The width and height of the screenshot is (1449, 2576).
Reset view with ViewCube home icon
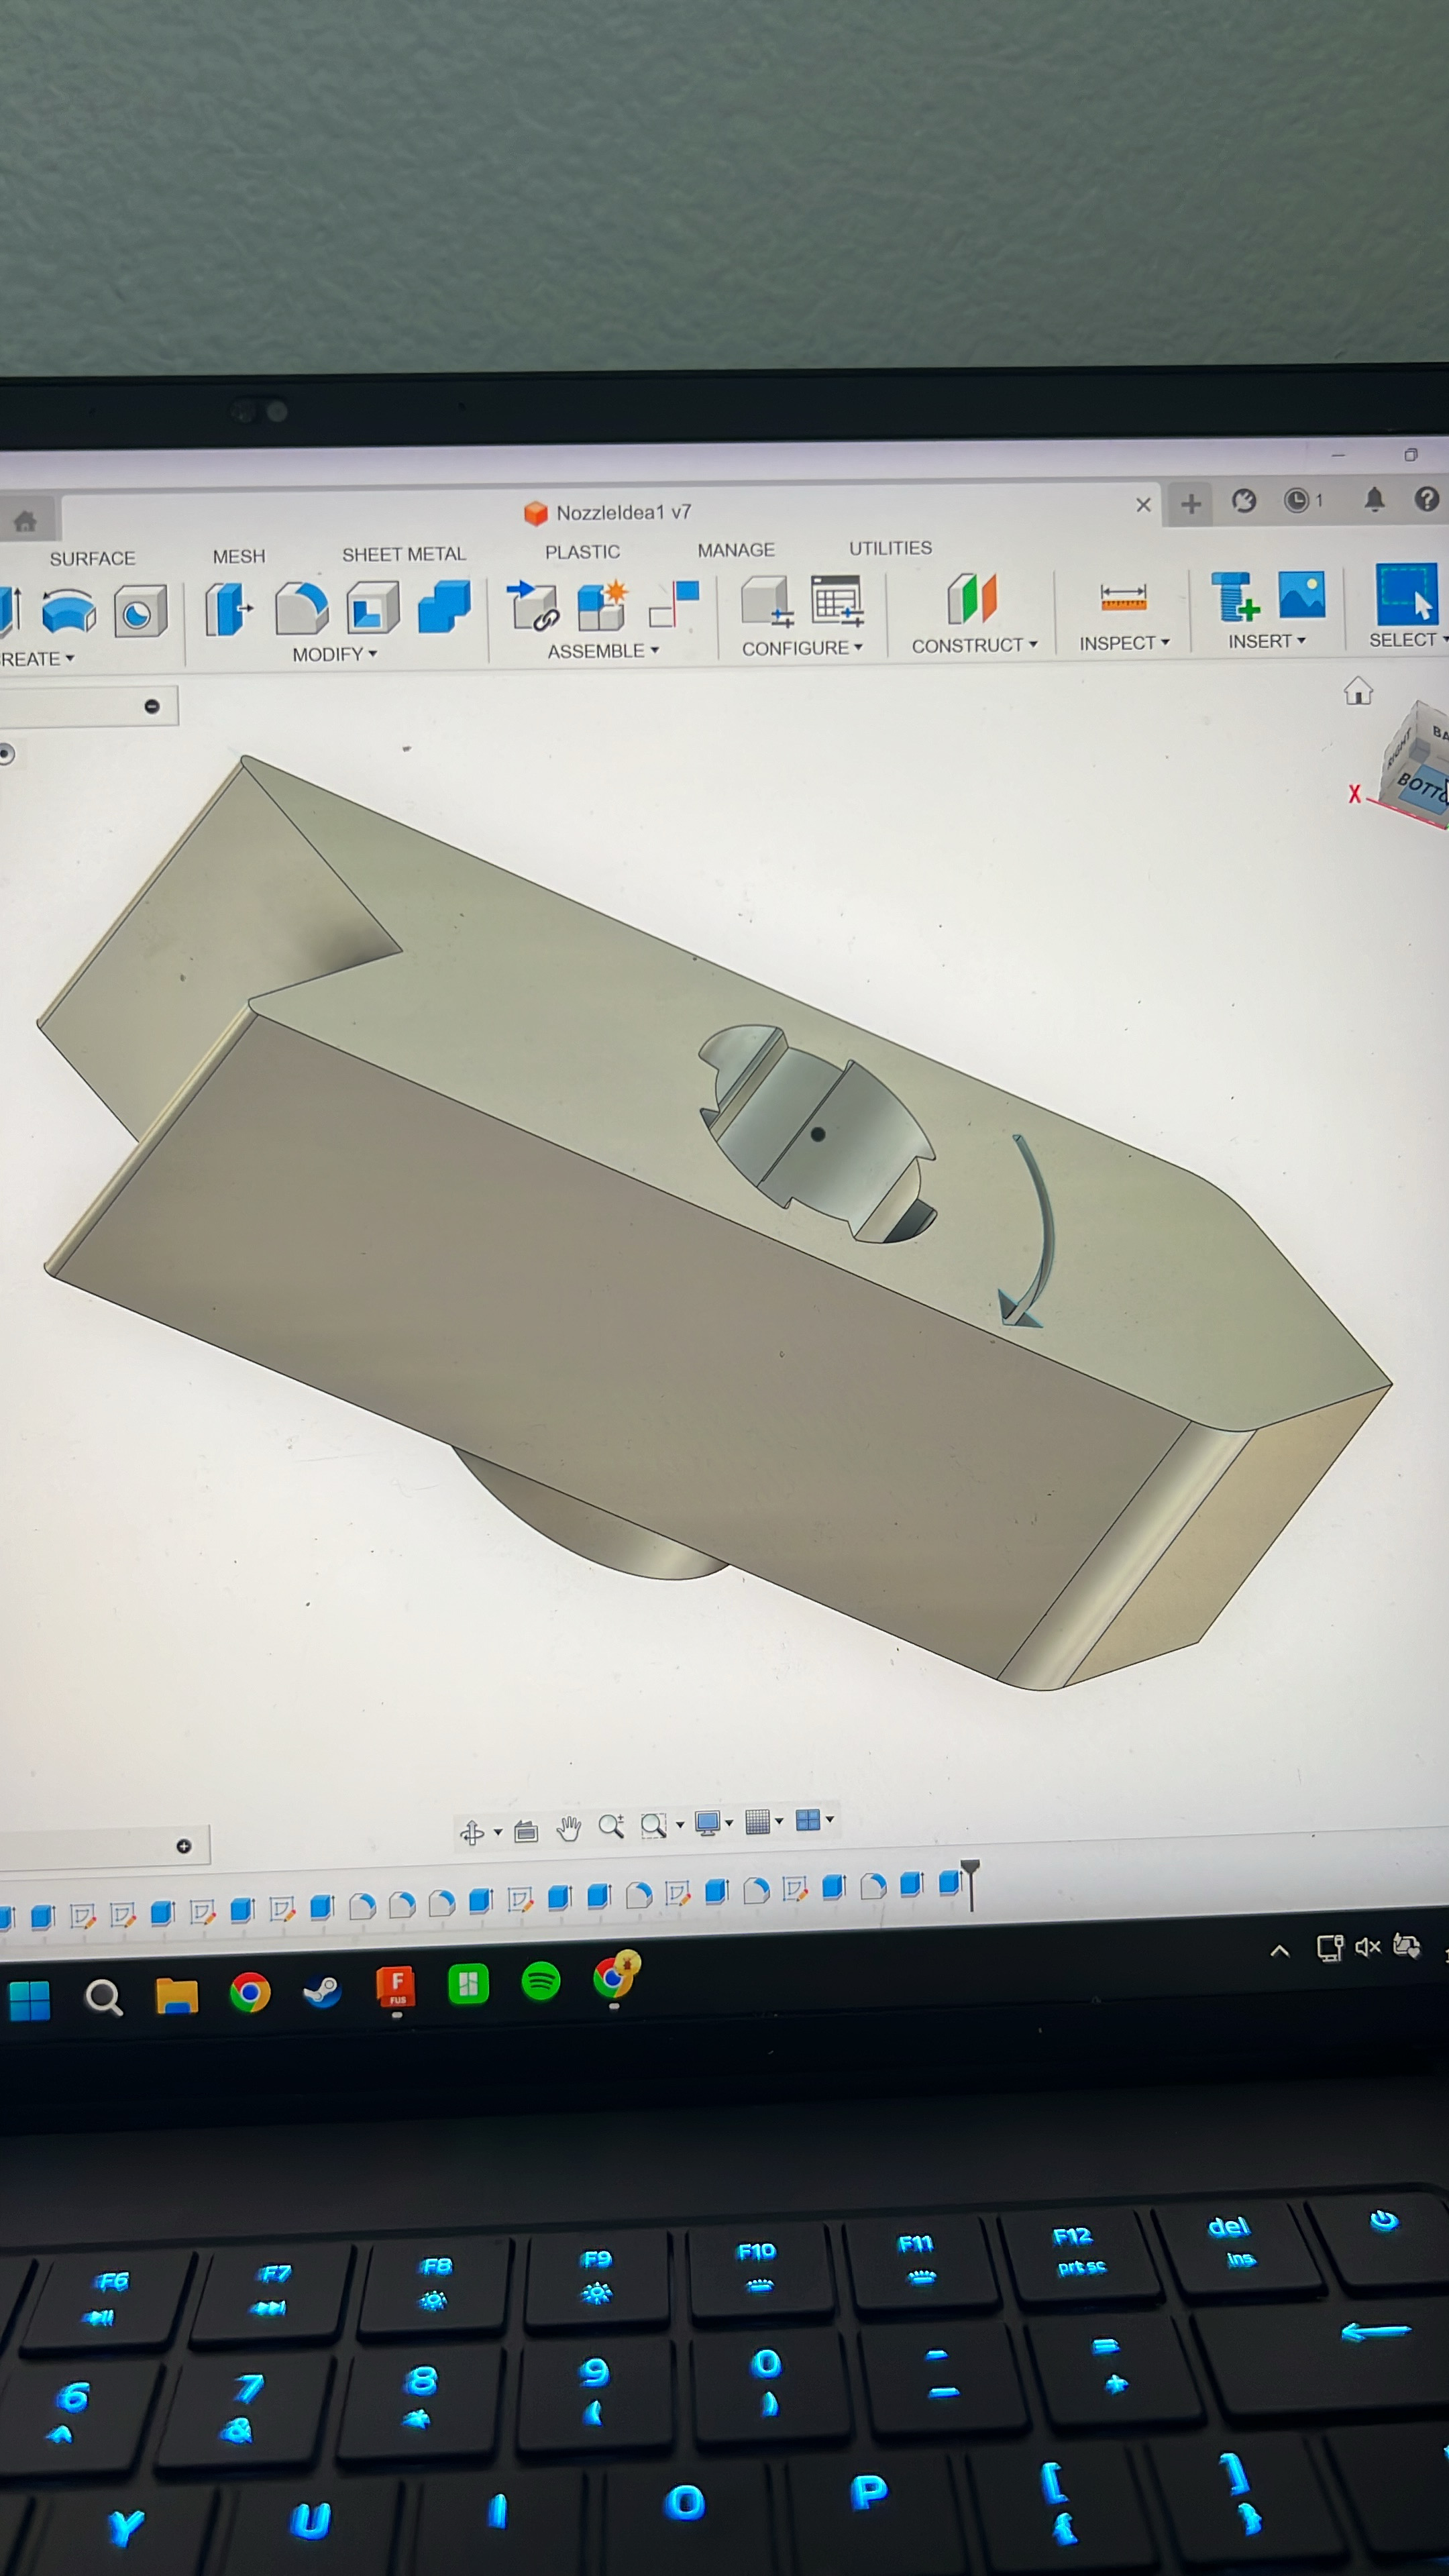[1358, 691]
